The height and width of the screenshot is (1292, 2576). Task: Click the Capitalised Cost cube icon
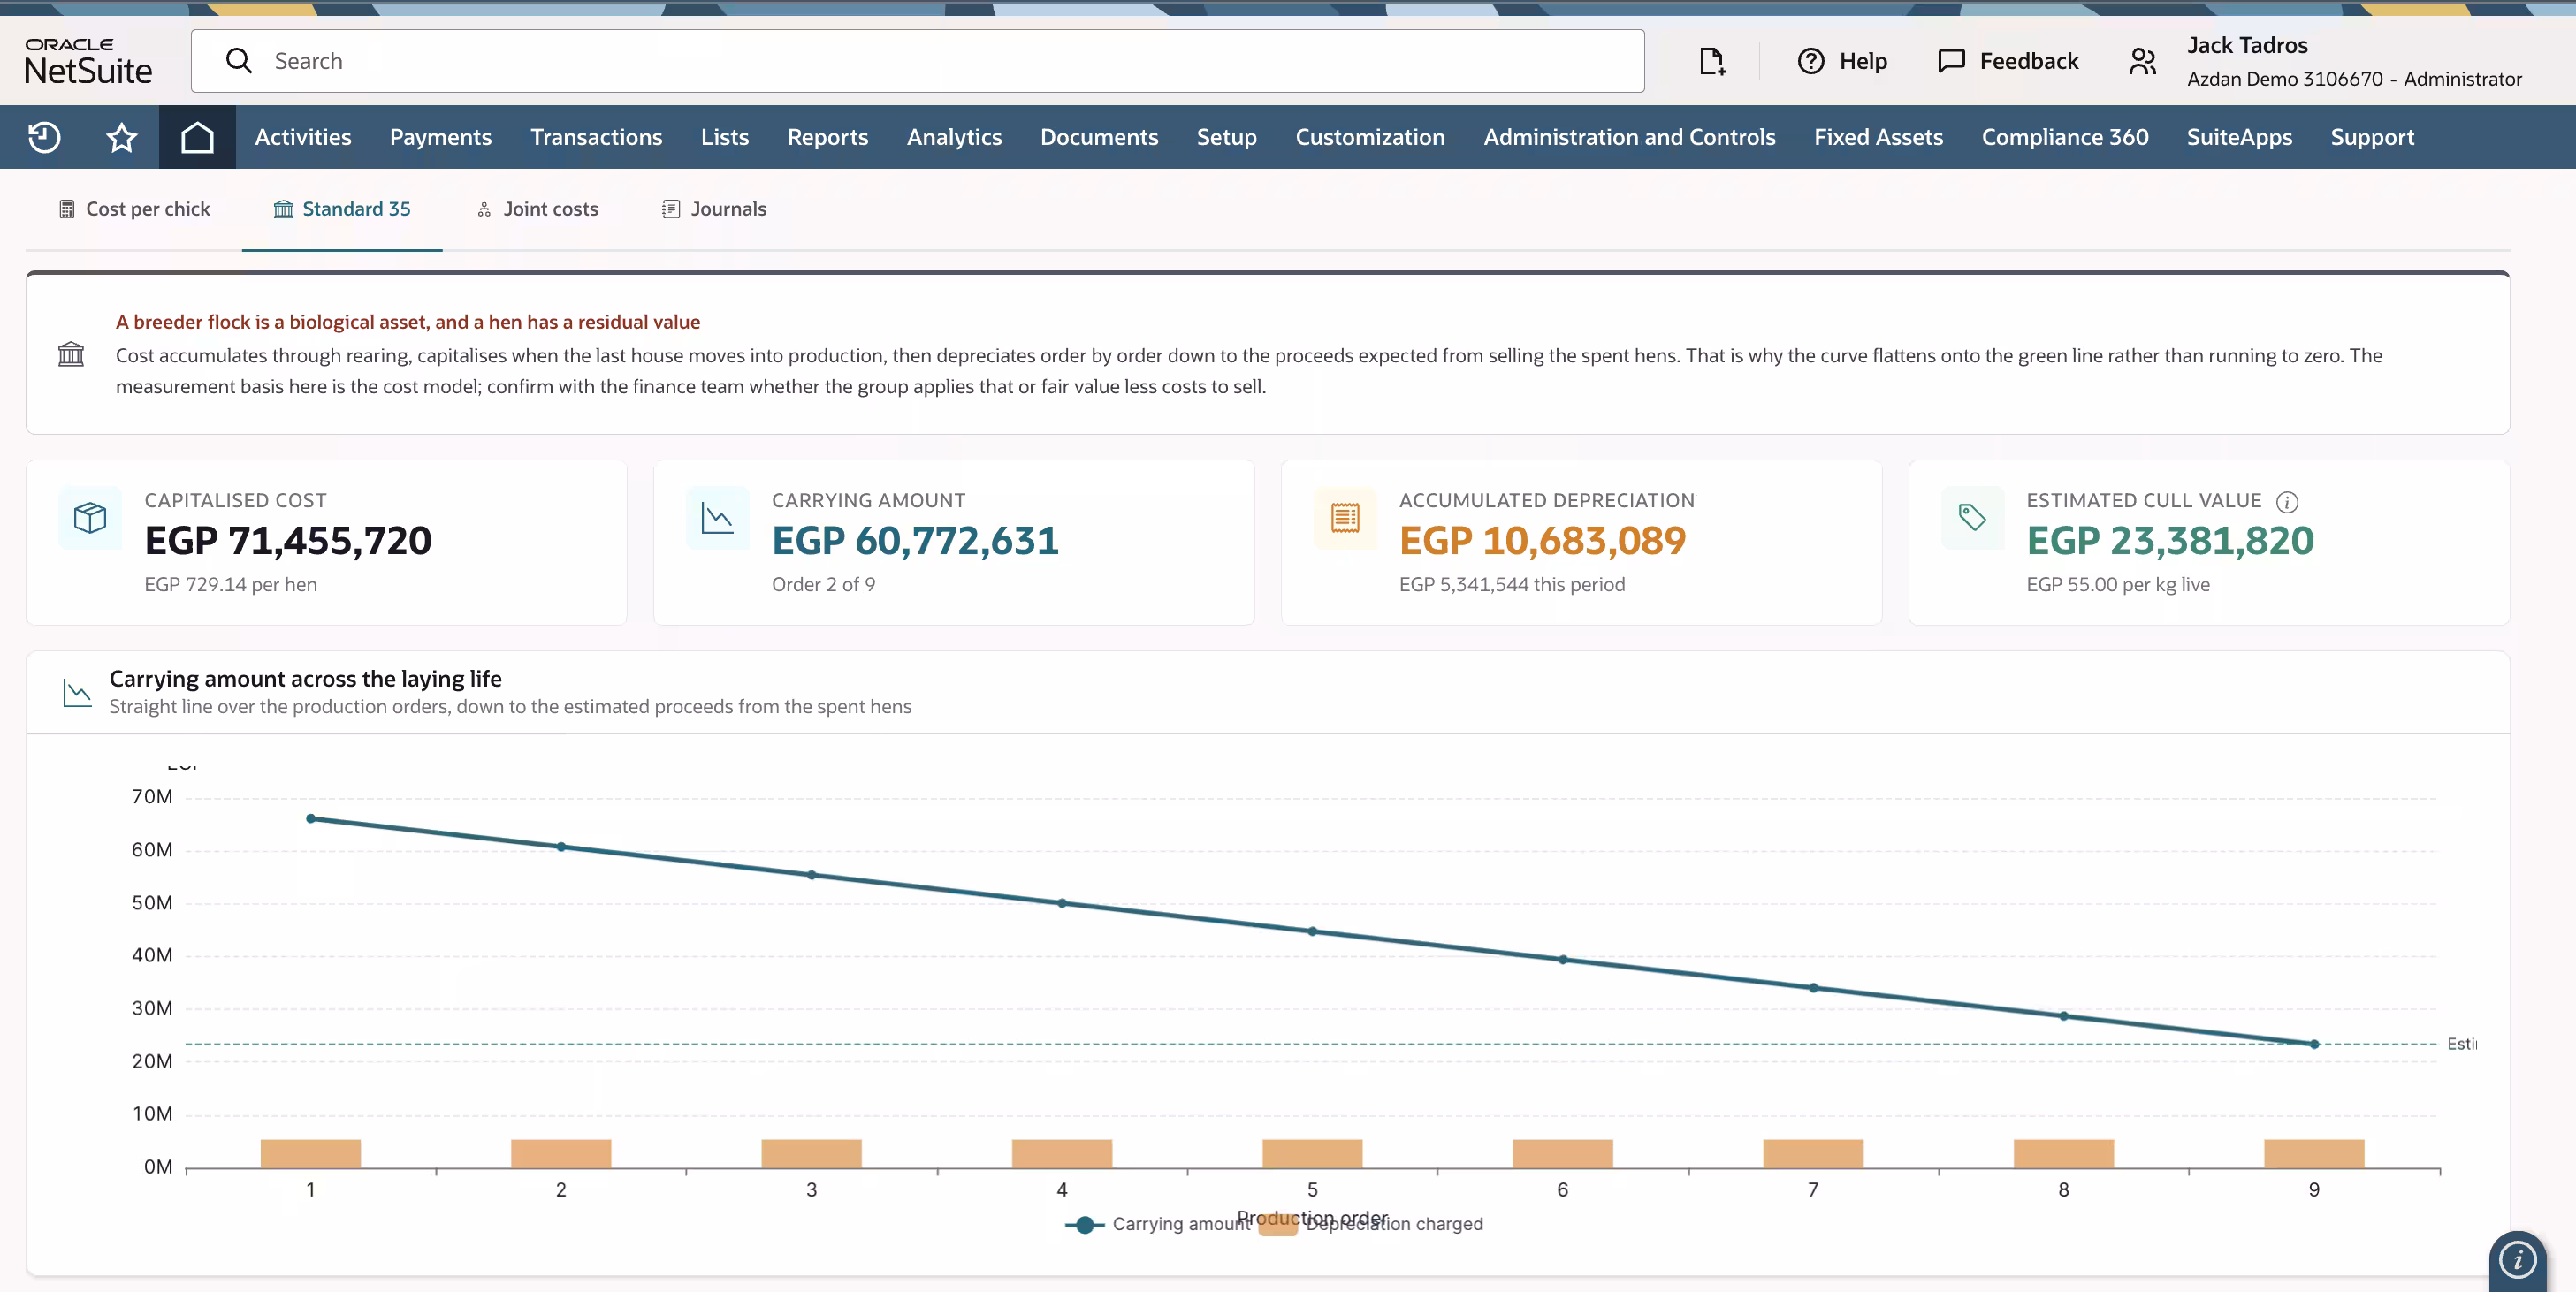pyautogui.click(x=90, y=518)
